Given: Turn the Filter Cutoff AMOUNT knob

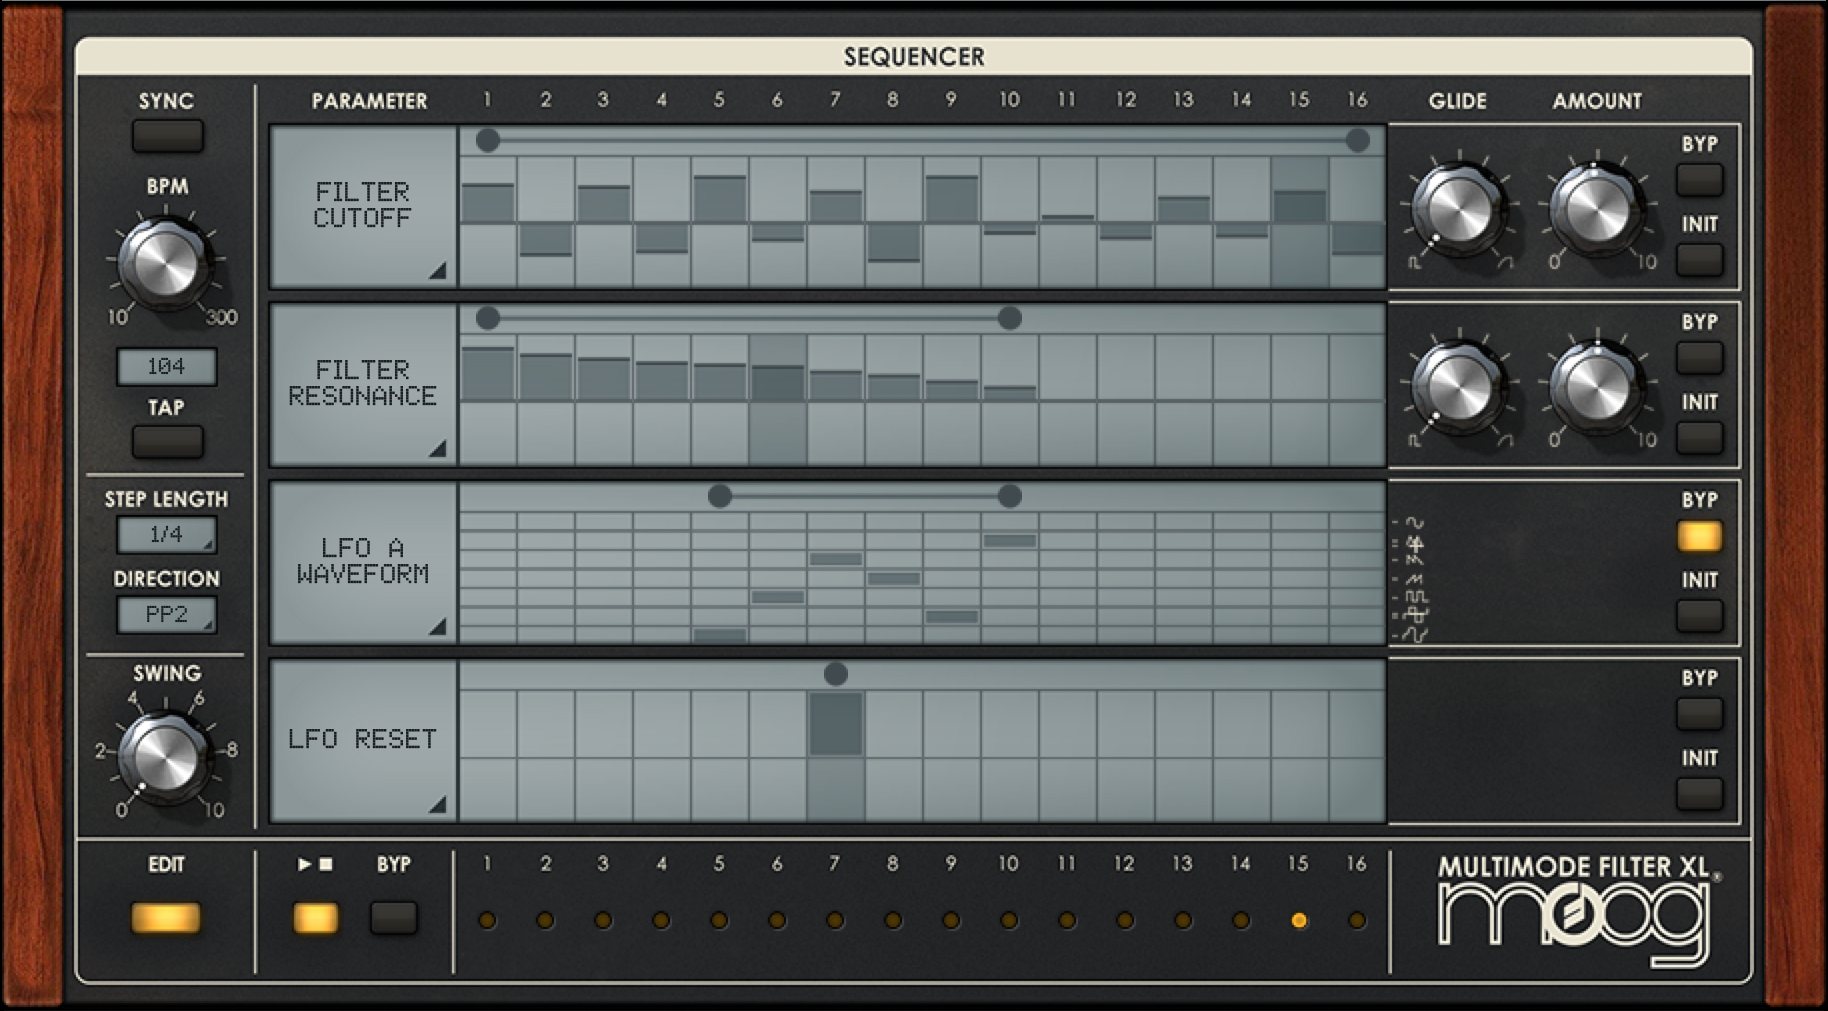Looking at the screenshot, I should pos(1597,209).
